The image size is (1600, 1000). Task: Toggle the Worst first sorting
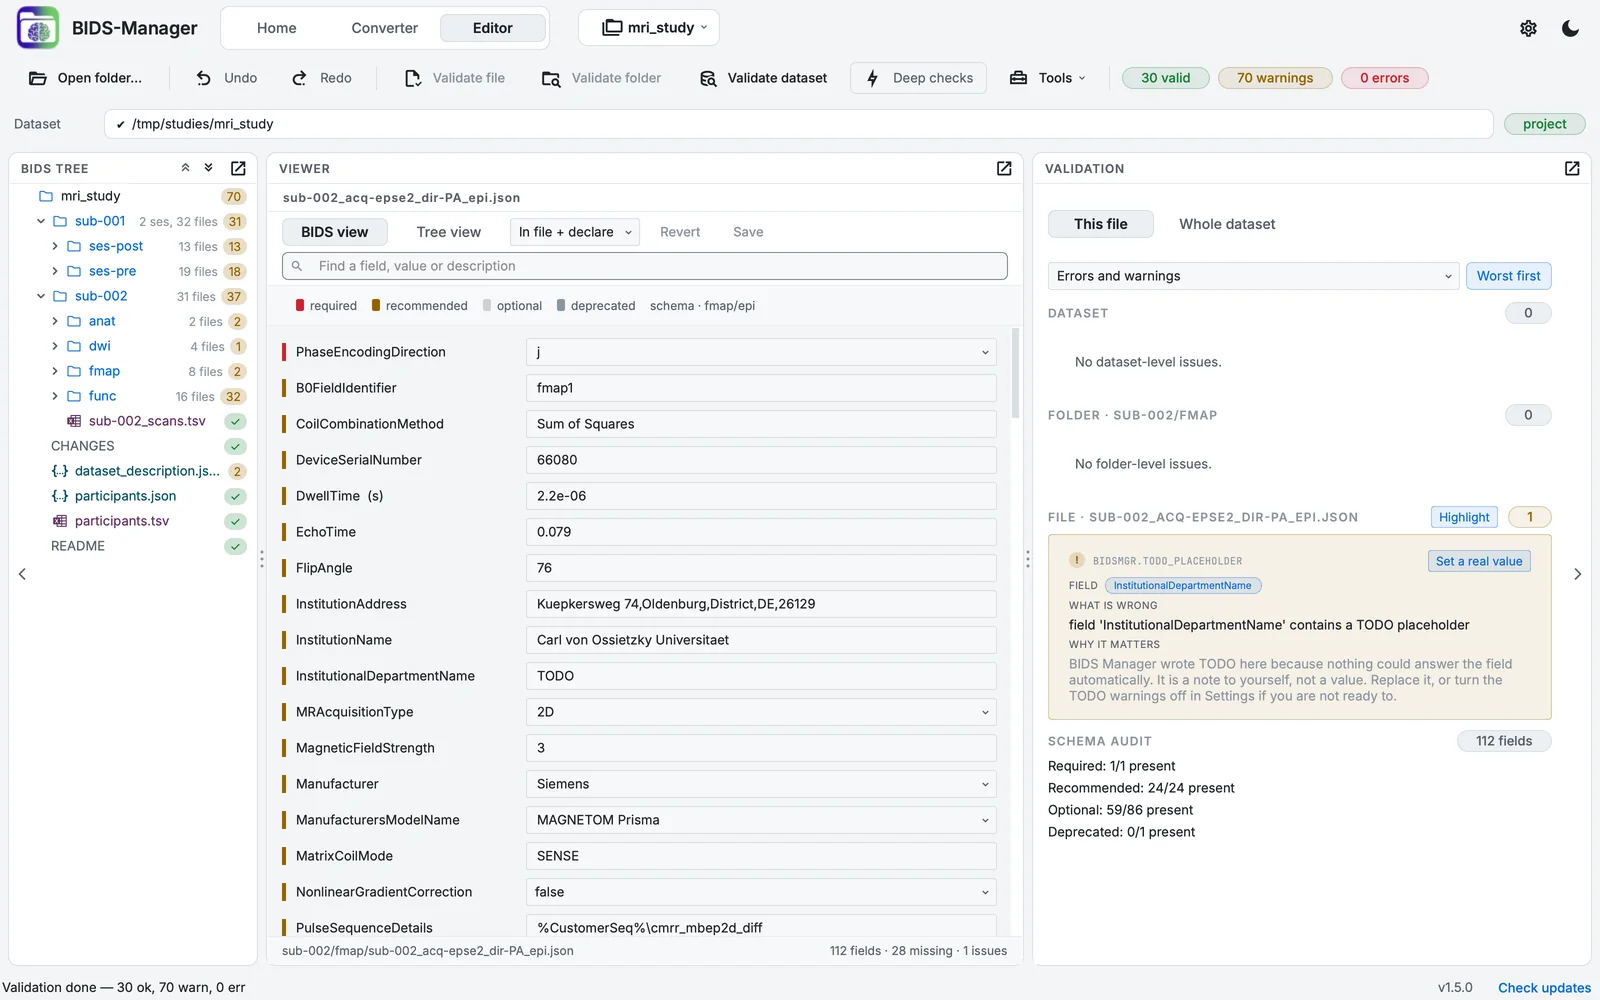(x=1508, y=276)
